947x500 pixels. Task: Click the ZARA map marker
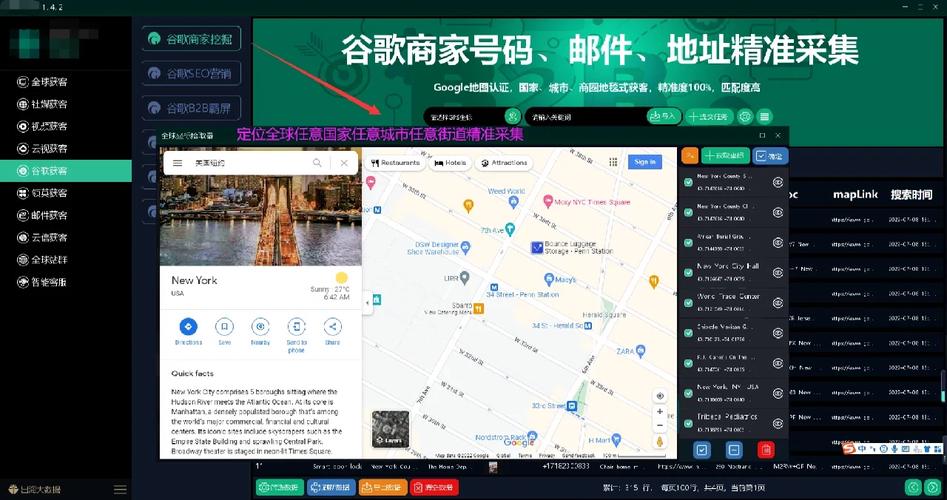pyautogui.click(x=641, y=351)
